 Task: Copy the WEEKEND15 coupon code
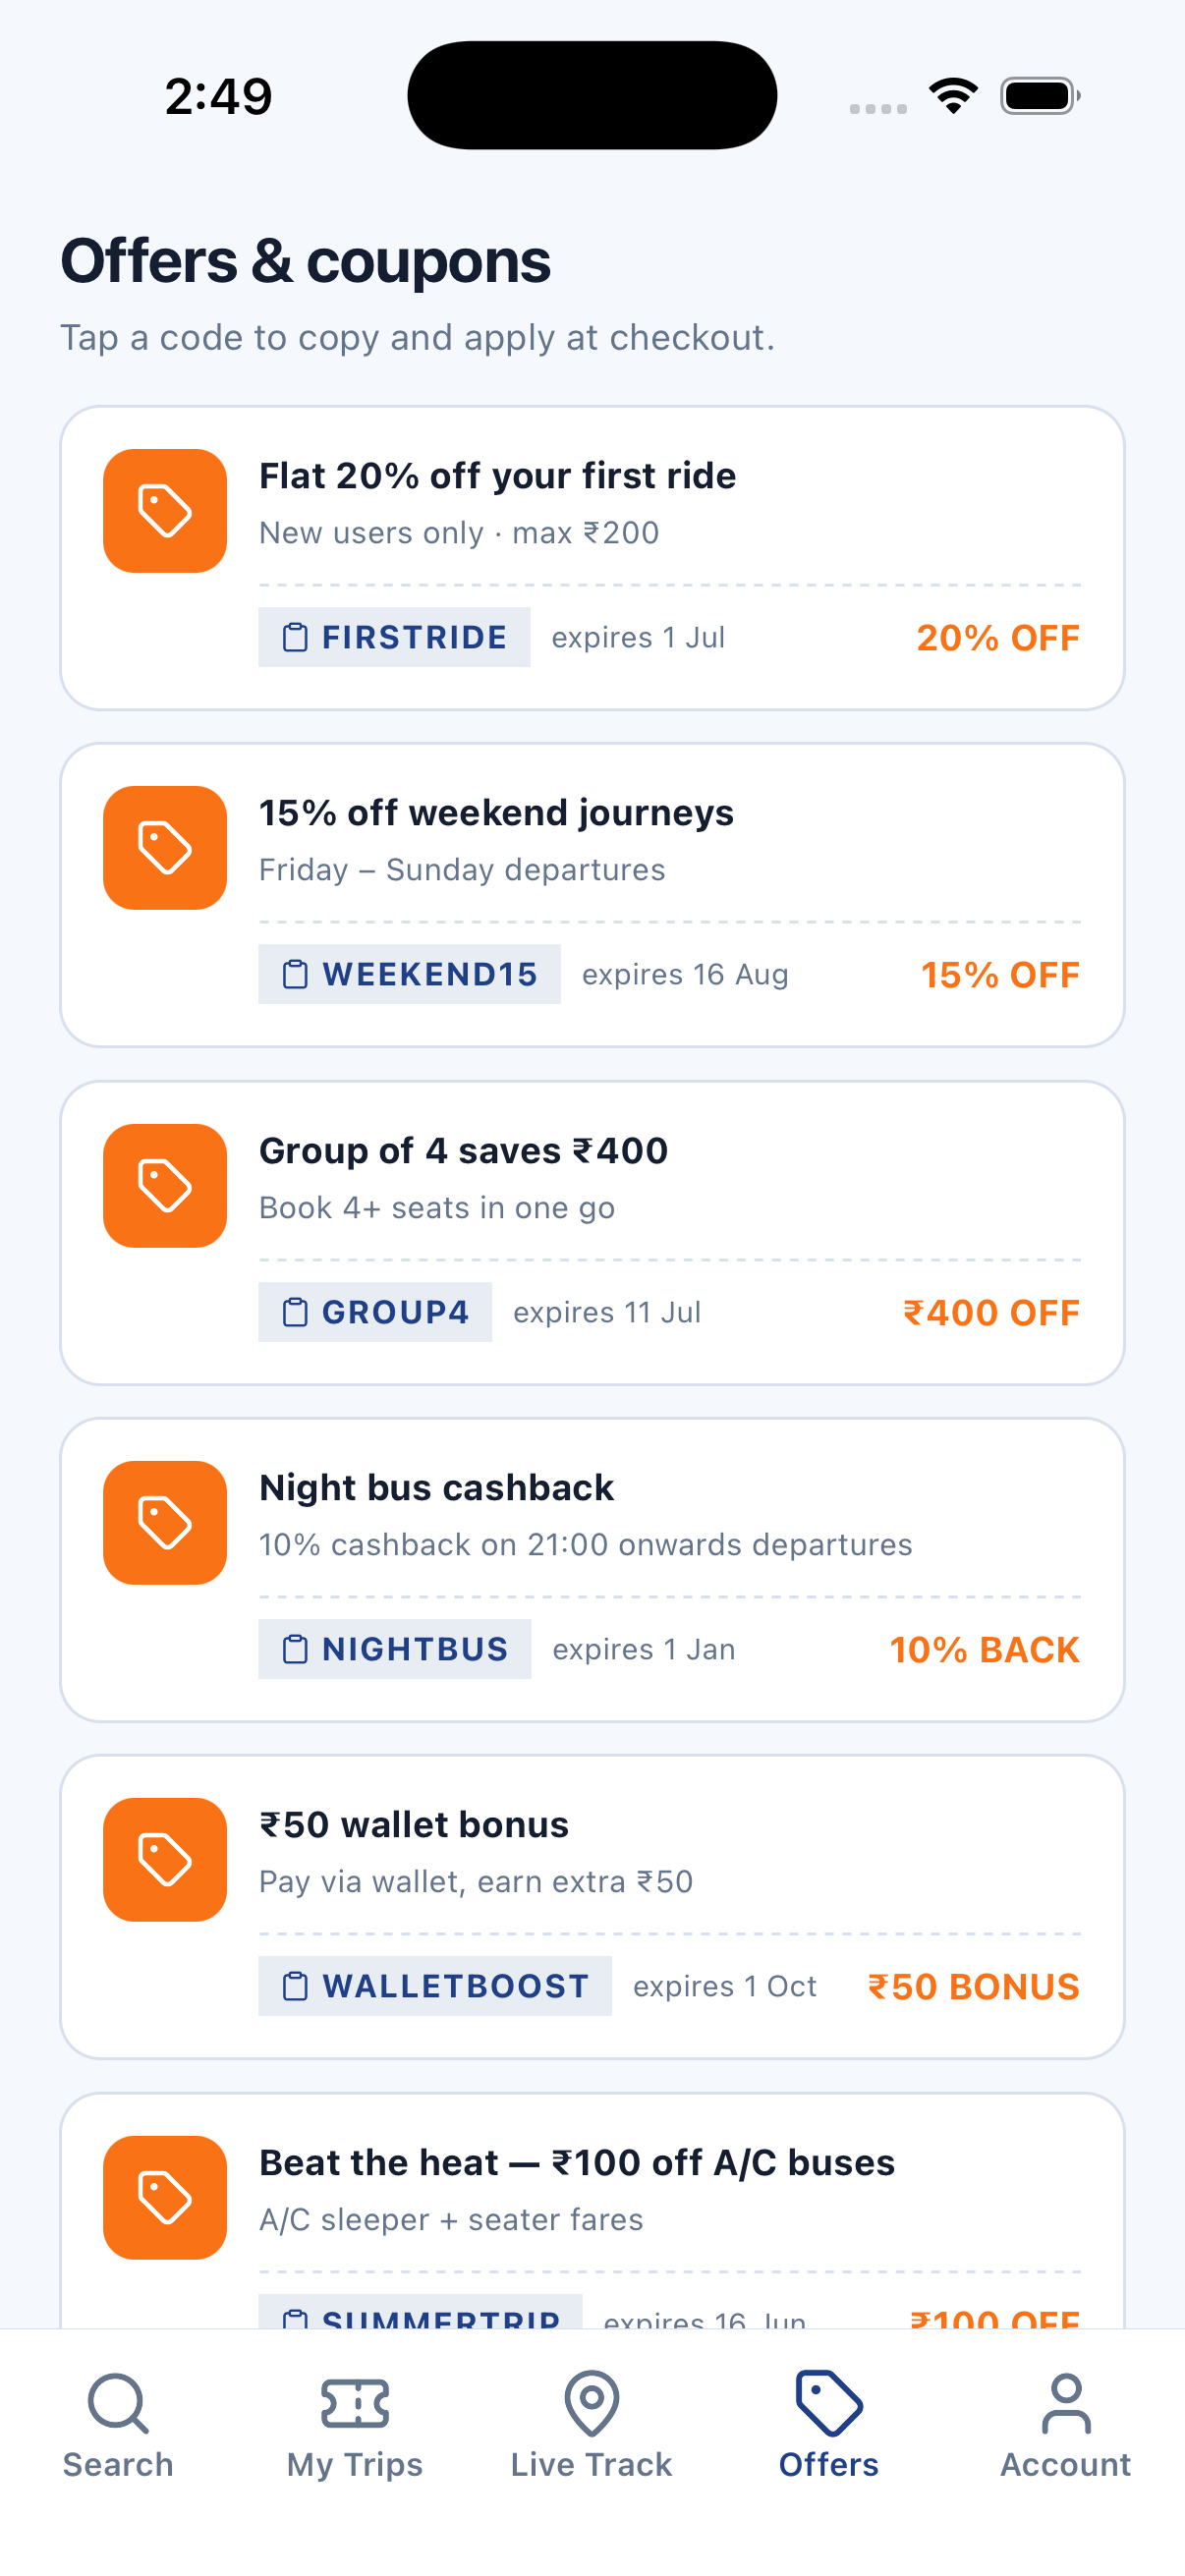(x=410, y=974)
